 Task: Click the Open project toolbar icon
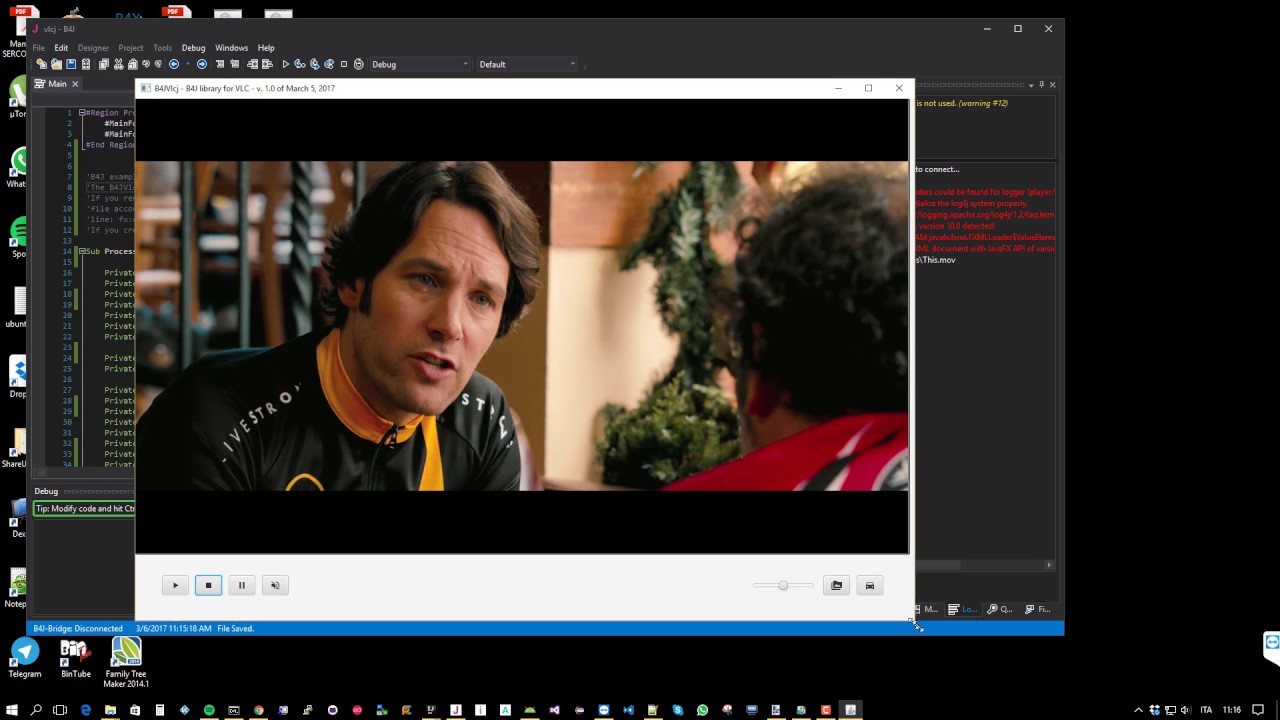click(x=56, y=64)
